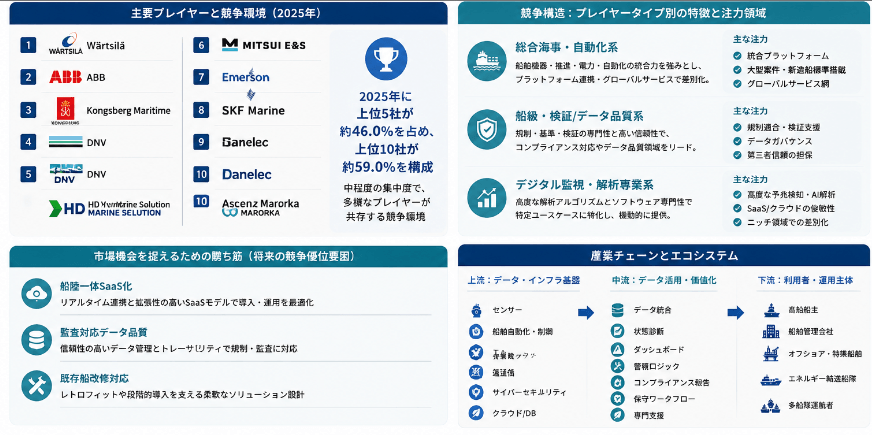The image size is (872, 435).
Task: Click the 総合海事・自動化系 heading
Action: pos(567,47)
